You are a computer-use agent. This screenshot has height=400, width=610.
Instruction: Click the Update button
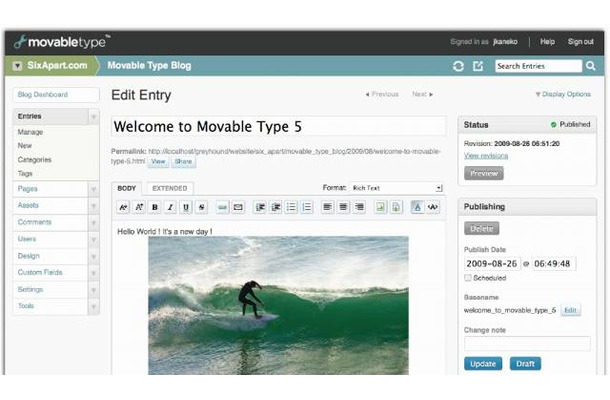(483, 364)
